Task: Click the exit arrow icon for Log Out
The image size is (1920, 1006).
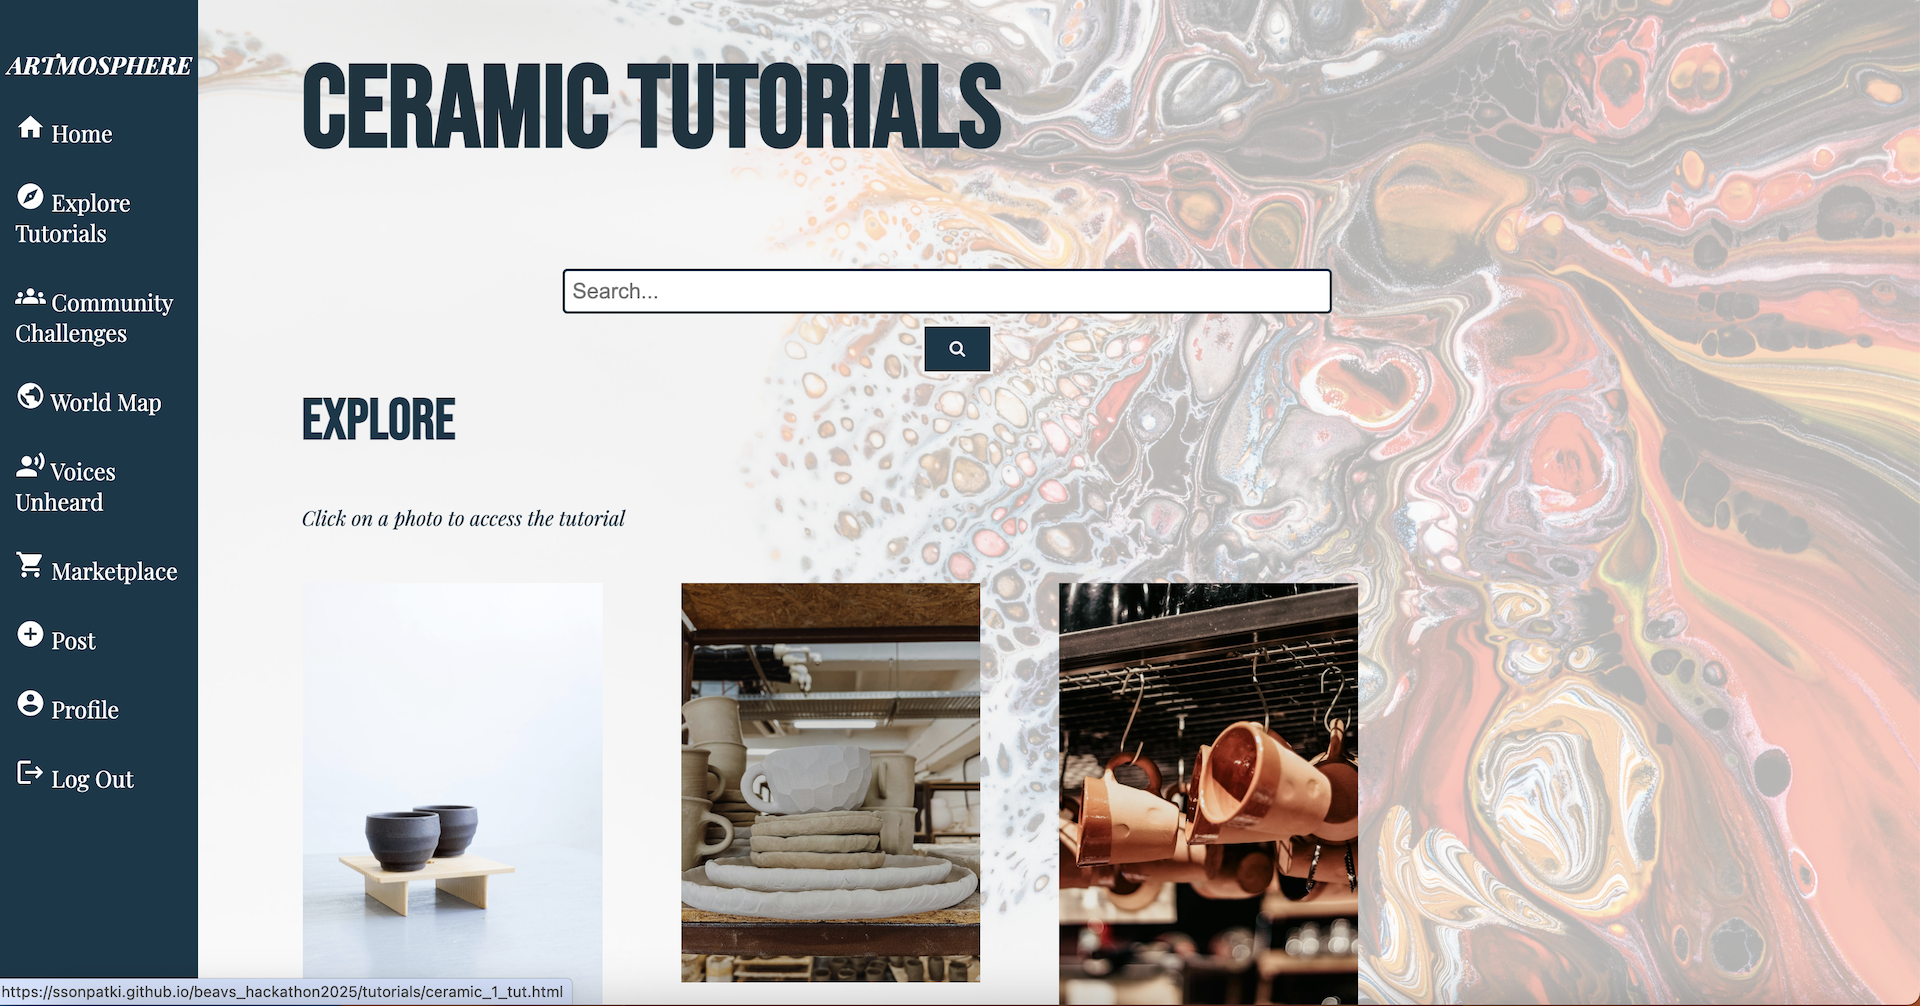Action: click(30, 772)
